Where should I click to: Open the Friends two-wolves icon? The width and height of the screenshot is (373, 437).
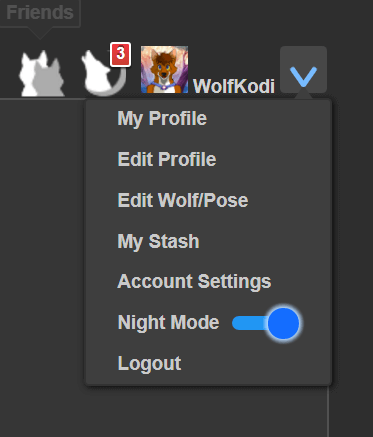pos(41,73)
